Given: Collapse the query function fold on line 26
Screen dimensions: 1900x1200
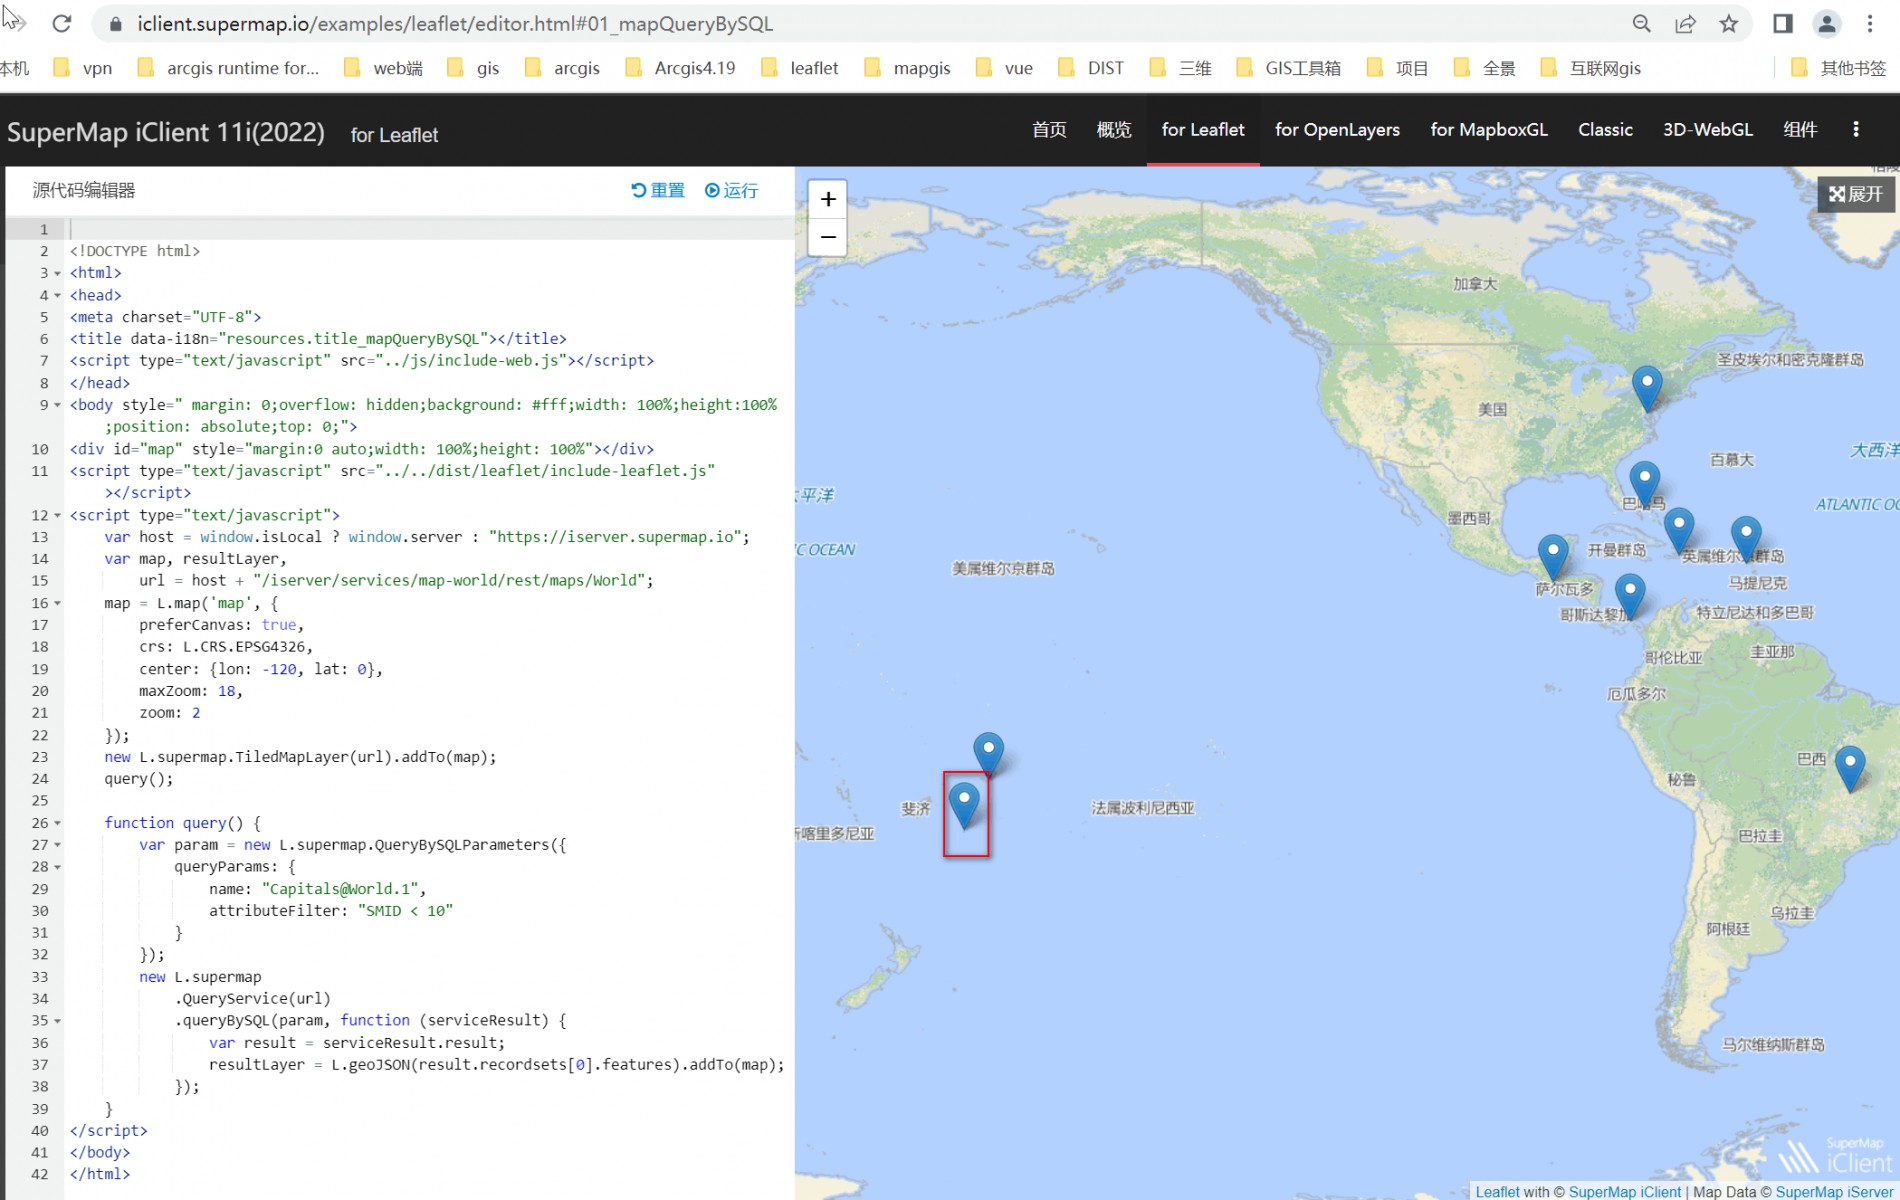Looking at the screenshot, I should point(57,823).
